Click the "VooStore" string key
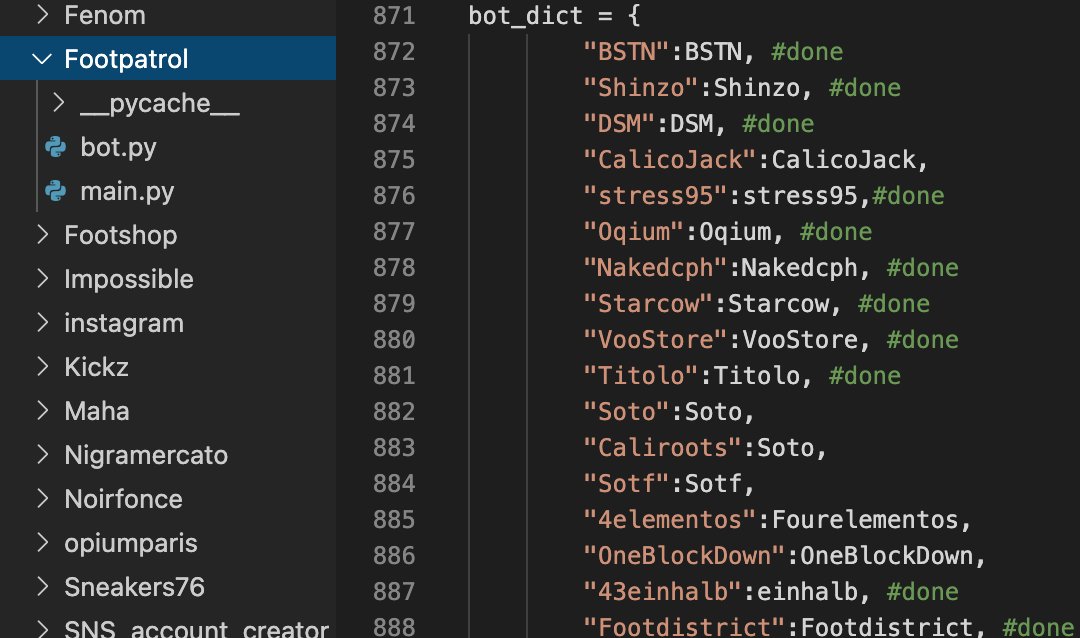 point(655,339)
